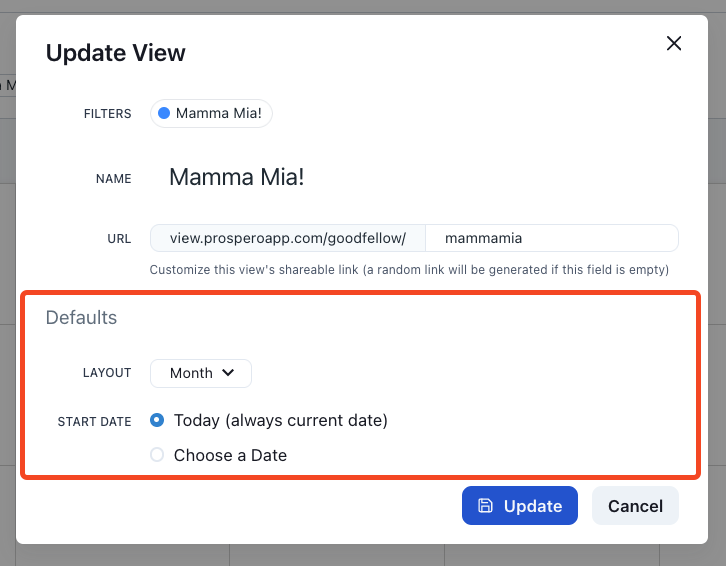Click the START DATE field label
This screenshot has width=726, height=566.
point(94,422)
